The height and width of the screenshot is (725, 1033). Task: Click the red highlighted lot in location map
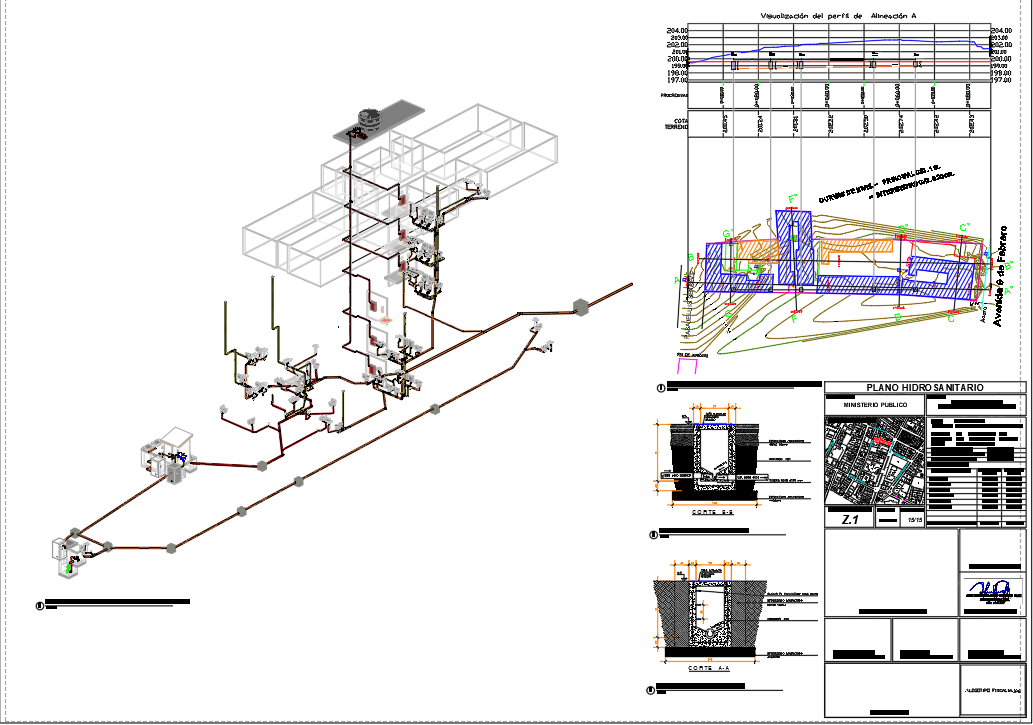coord(880,441)
